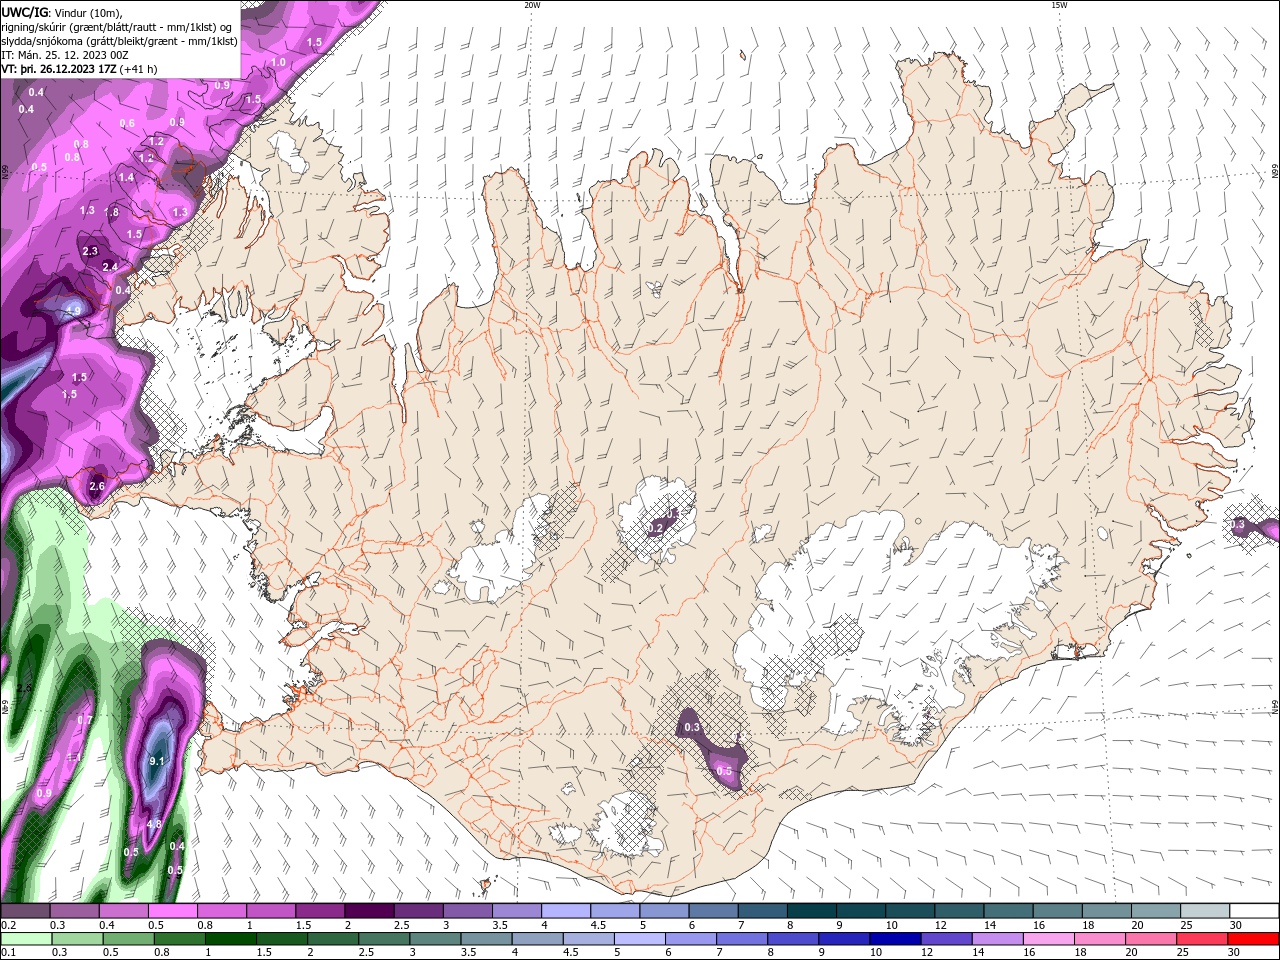The image size is (1280, 960).
Task: Click the darkest purple swatch after 2 in snow legend
Action: coord(369,911)
